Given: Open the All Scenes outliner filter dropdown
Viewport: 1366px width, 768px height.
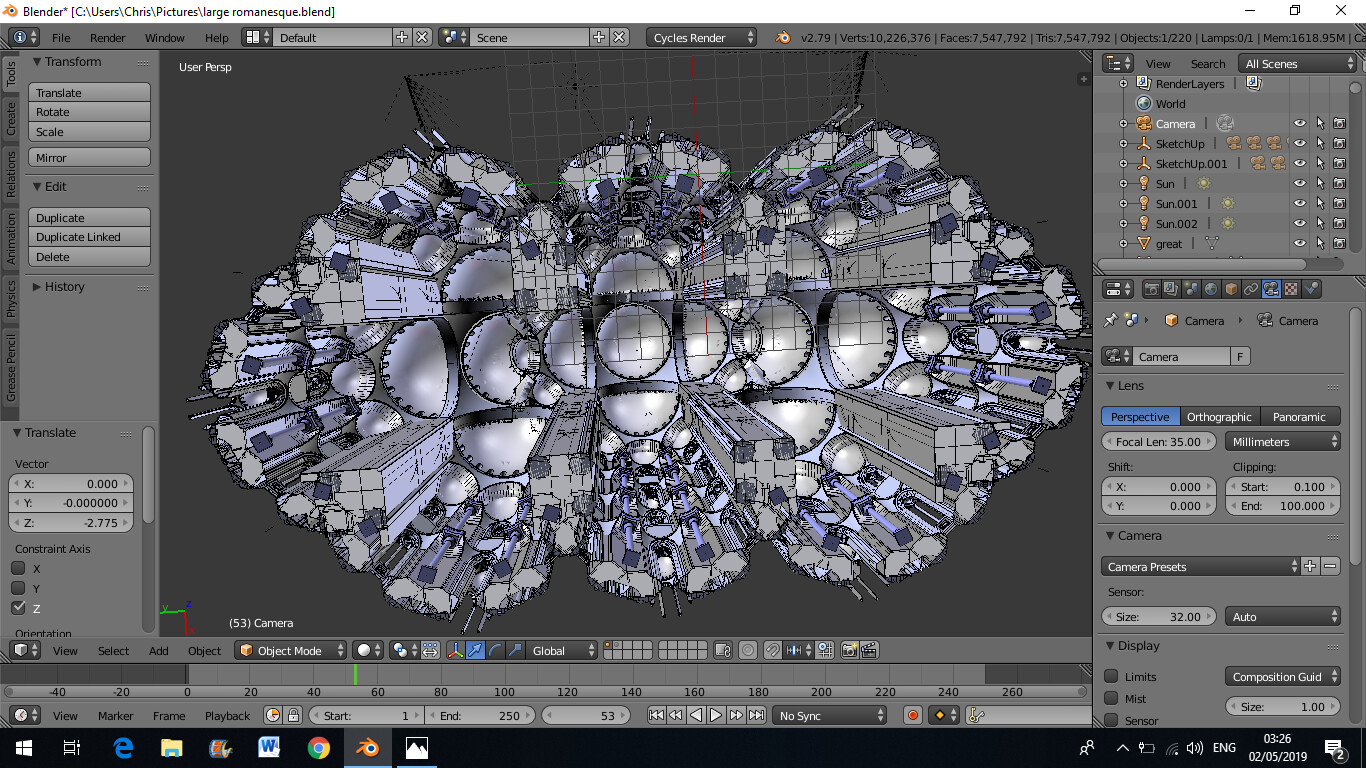Looking at the screenshot, I should click(1297, 63).
